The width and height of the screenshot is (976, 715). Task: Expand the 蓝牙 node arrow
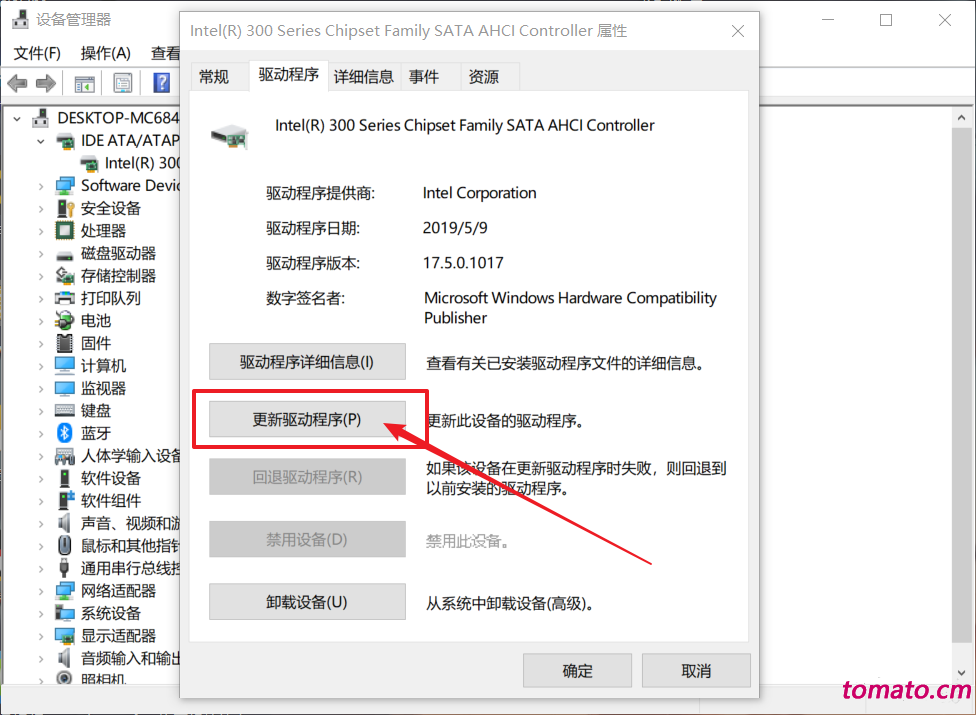[40, 433]
